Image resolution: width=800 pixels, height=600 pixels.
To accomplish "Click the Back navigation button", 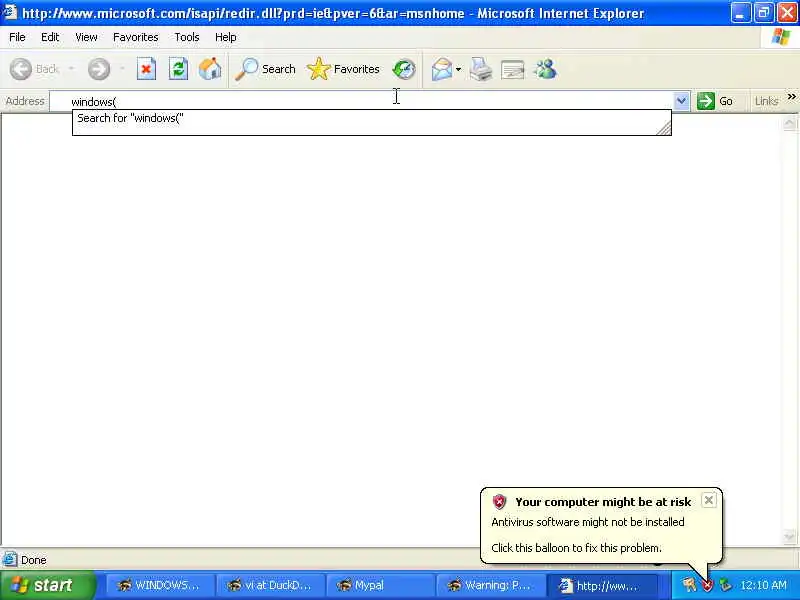I will pos(35,69).
